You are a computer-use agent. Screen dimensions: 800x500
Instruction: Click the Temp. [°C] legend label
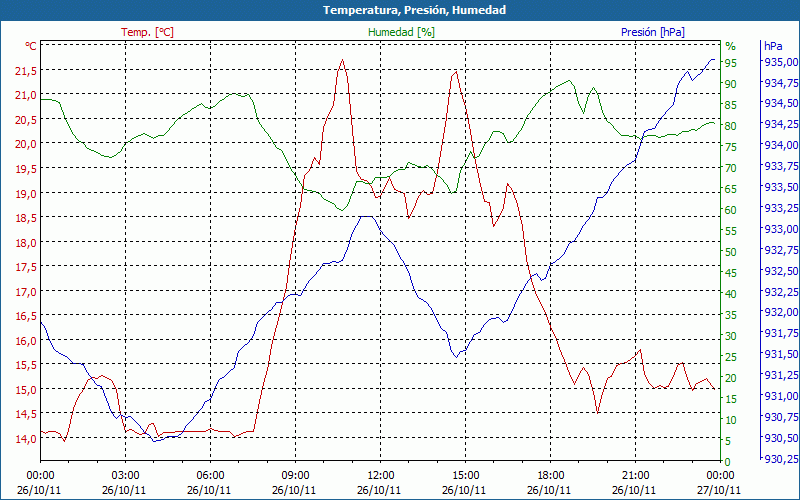point(147,32)
